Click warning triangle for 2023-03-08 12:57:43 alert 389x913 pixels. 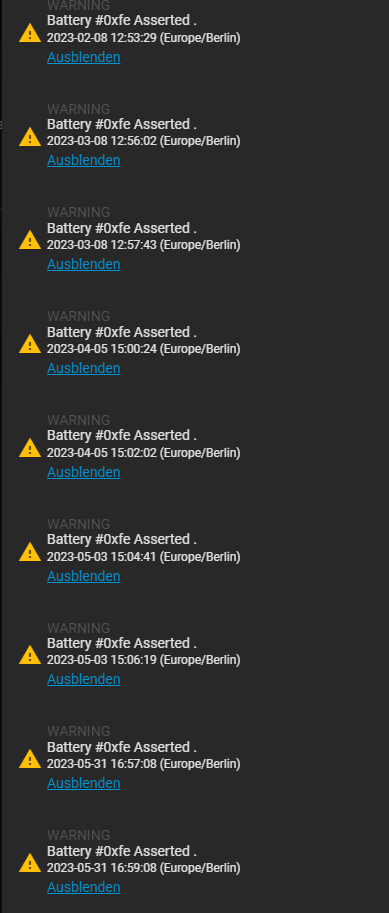pyautogui.click(x=30, y=240)
